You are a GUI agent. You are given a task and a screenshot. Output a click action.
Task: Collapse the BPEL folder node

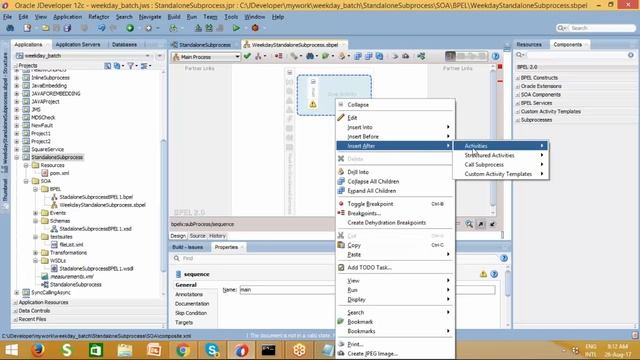click(35, 189)
